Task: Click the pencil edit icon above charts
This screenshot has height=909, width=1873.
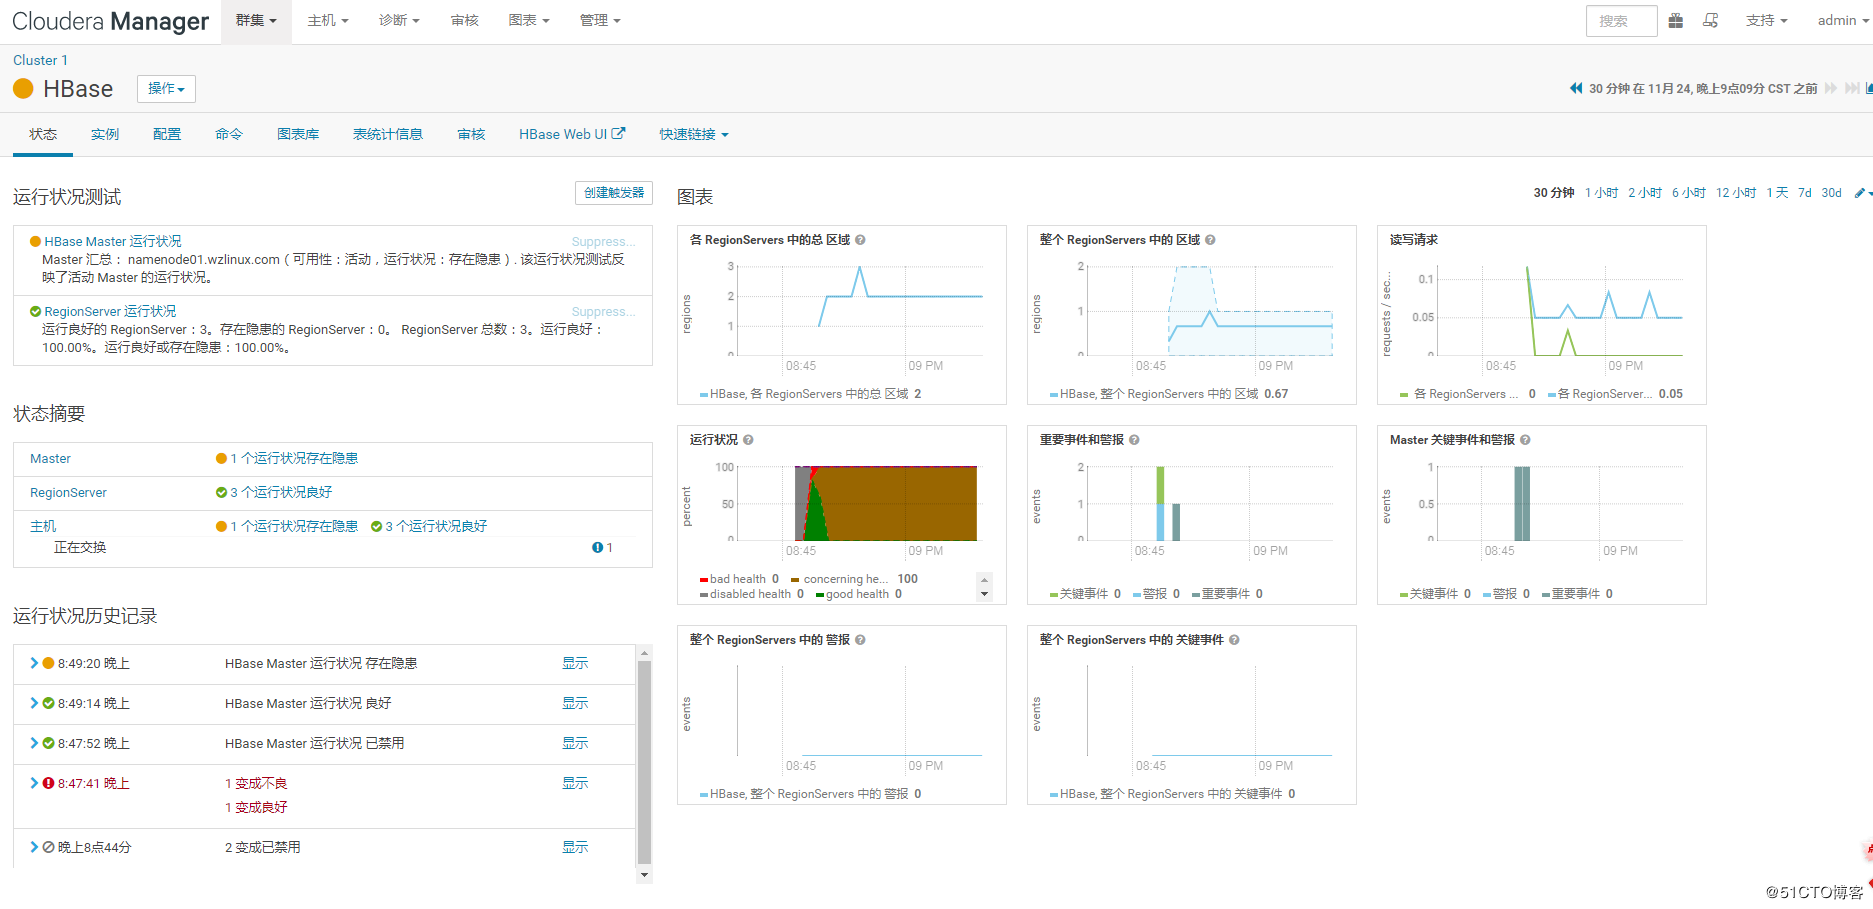Action: coord(1859,193)
